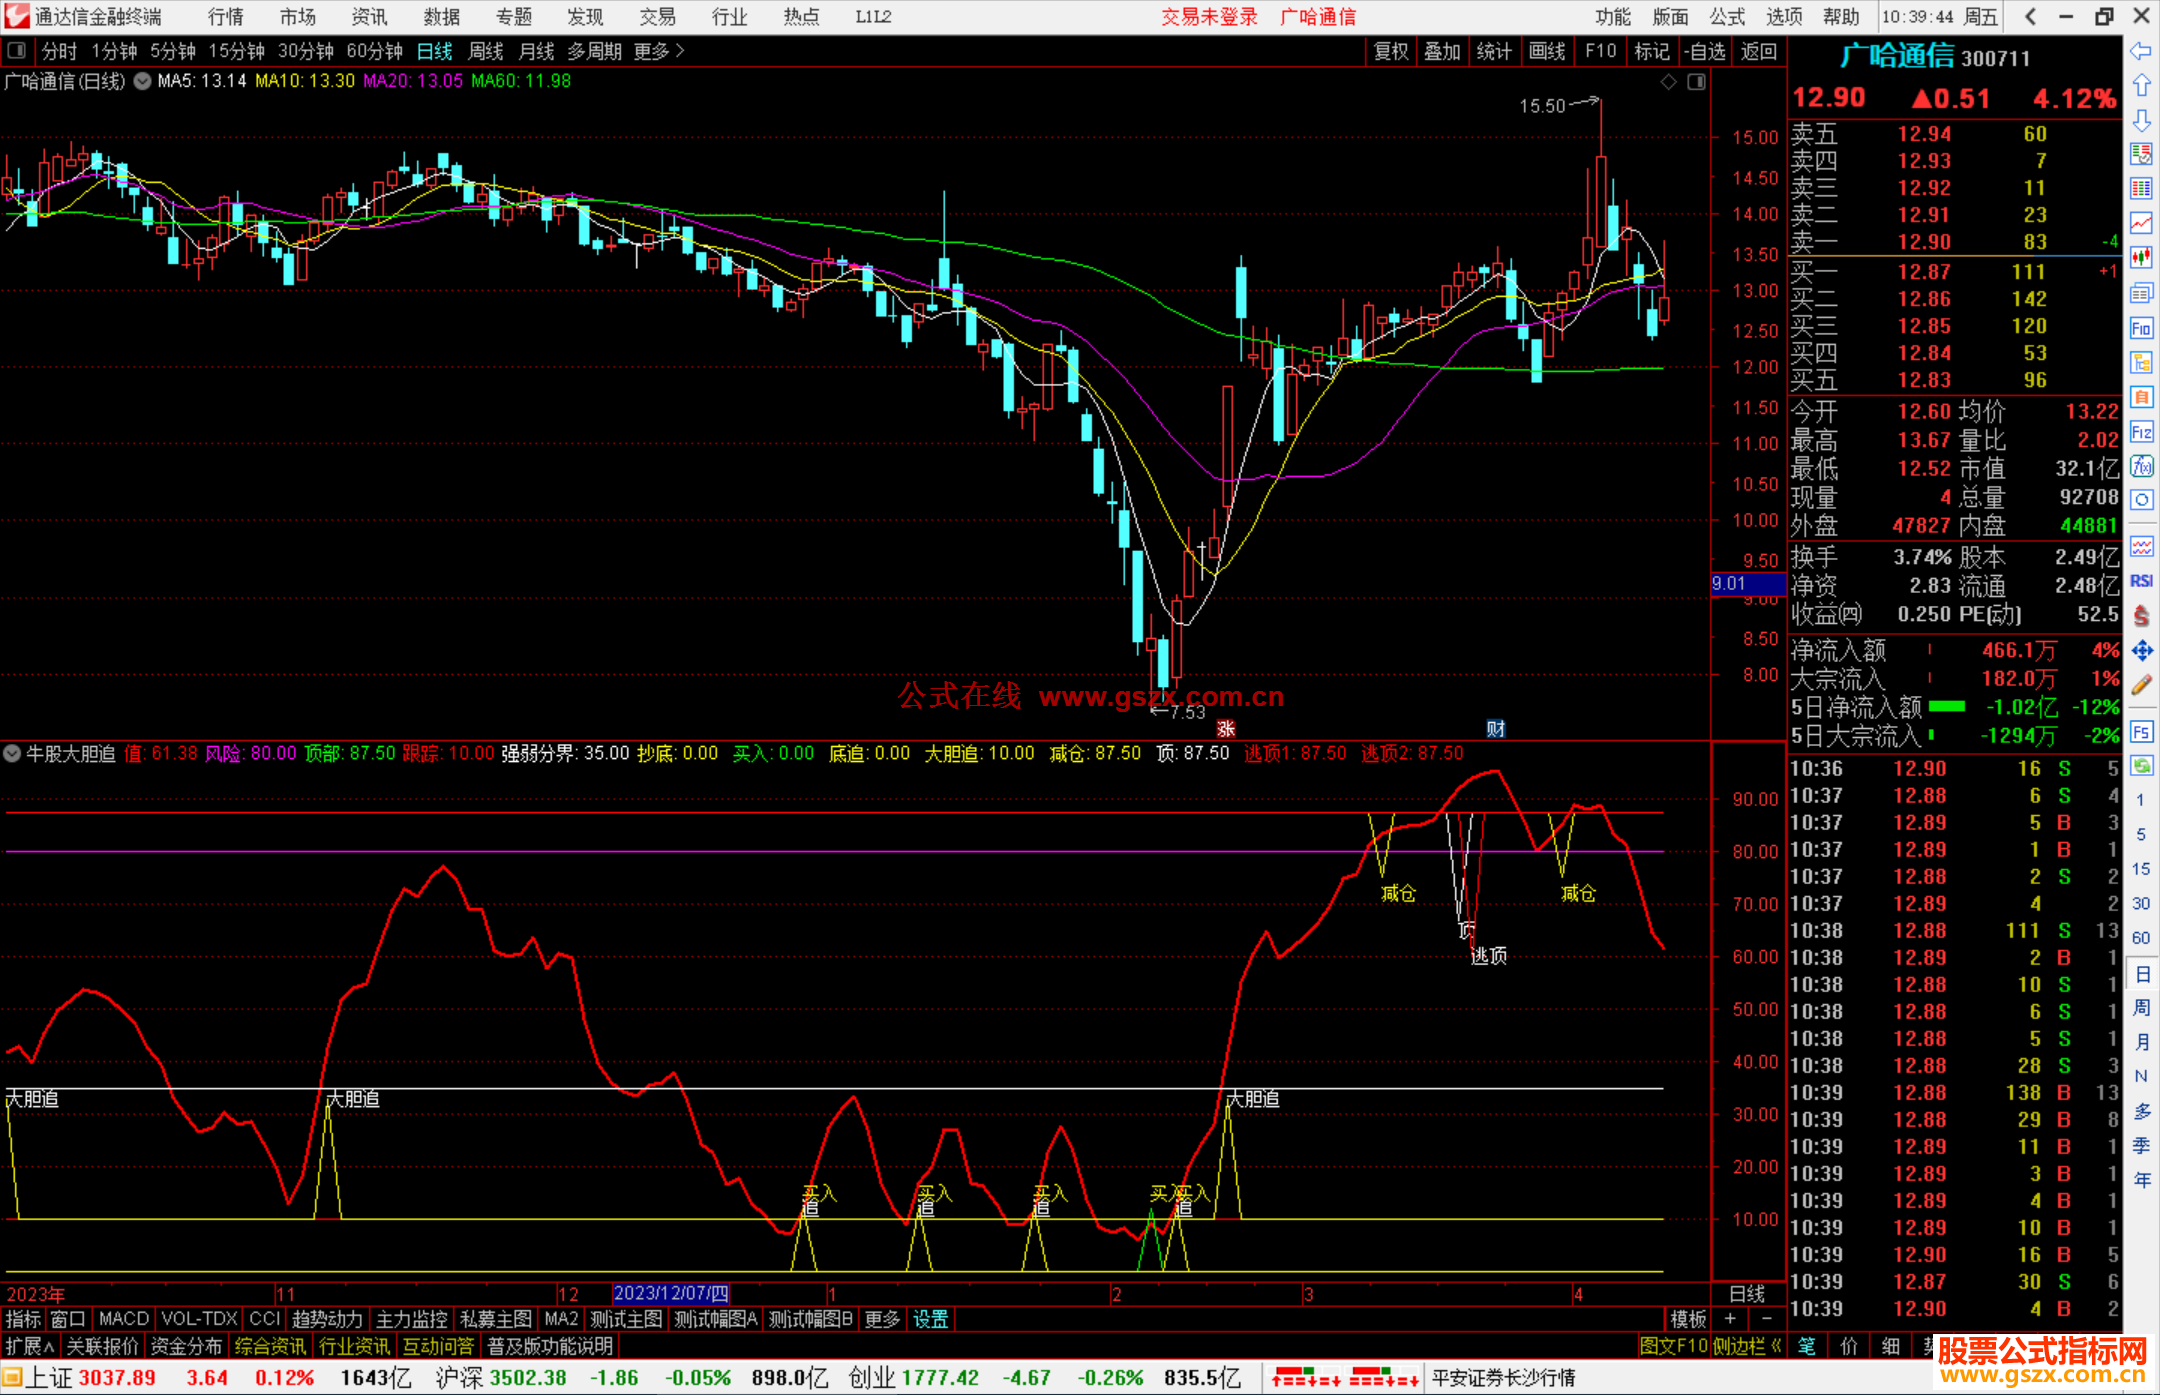Click the RSI indicator sidebar icon
The width and height of the screenshot is (2160, 1395).
(2141, 581)
